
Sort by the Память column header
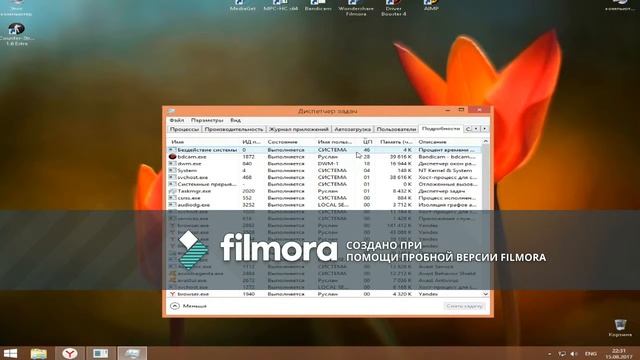point(396,142)
